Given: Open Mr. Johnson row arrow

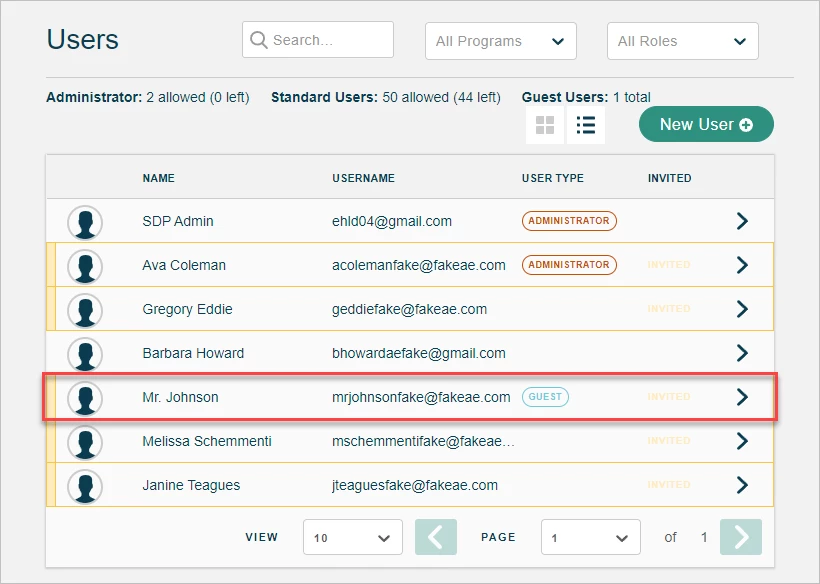Looking at the screenshot, I should click(742, 397).
